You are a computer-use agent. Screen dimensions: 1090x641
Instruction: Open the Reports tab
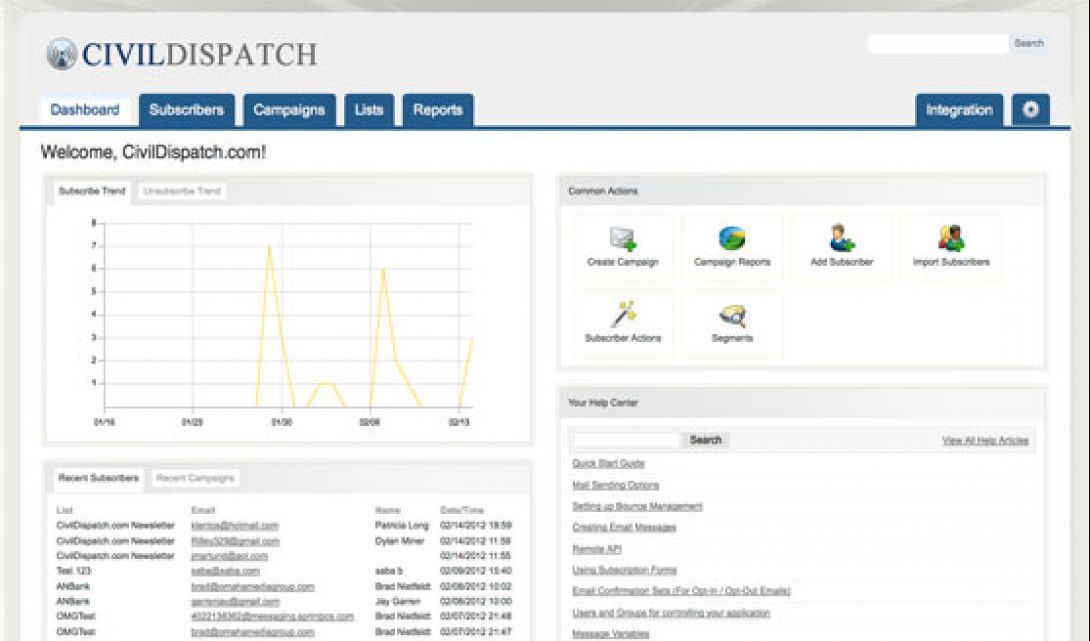[x=438, y=110]
